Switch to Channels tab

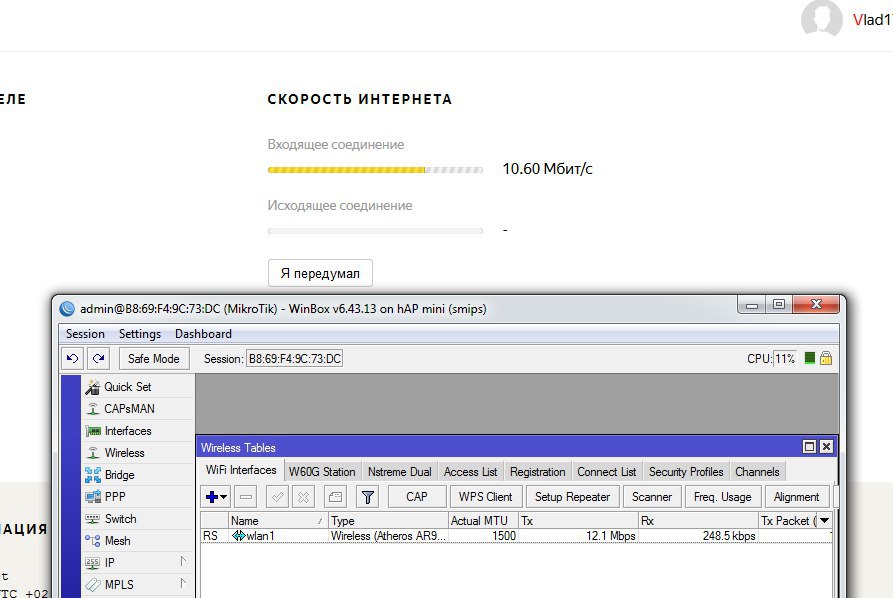(x=757, y=472)
